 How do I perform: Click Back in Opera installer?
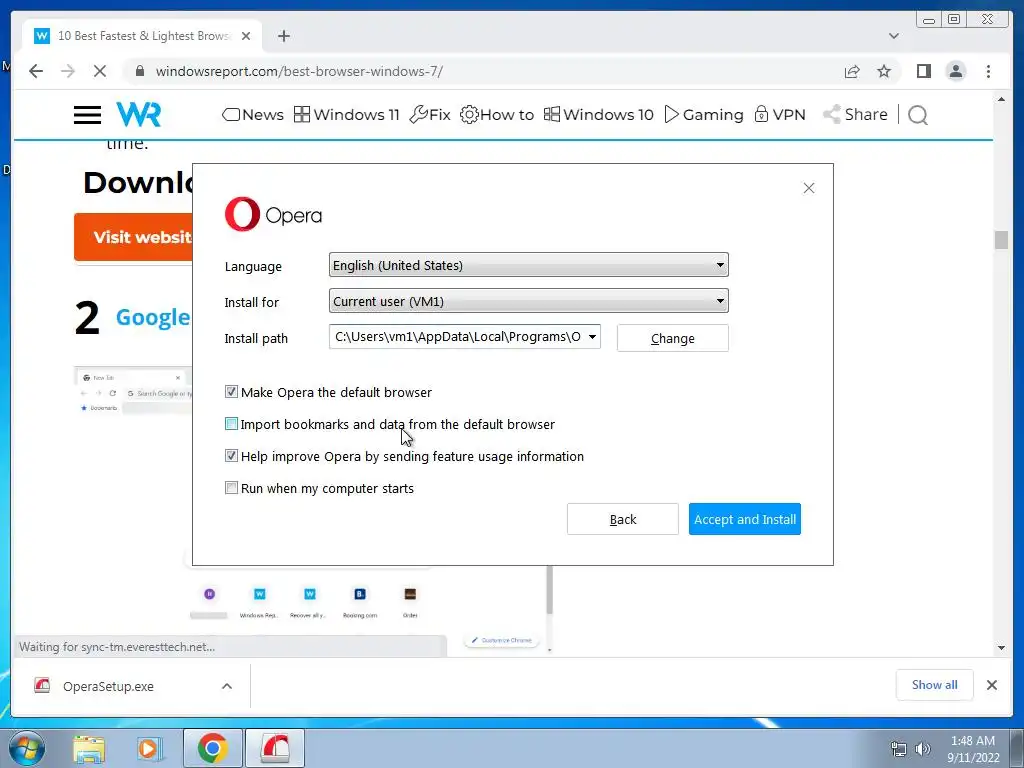622,519
